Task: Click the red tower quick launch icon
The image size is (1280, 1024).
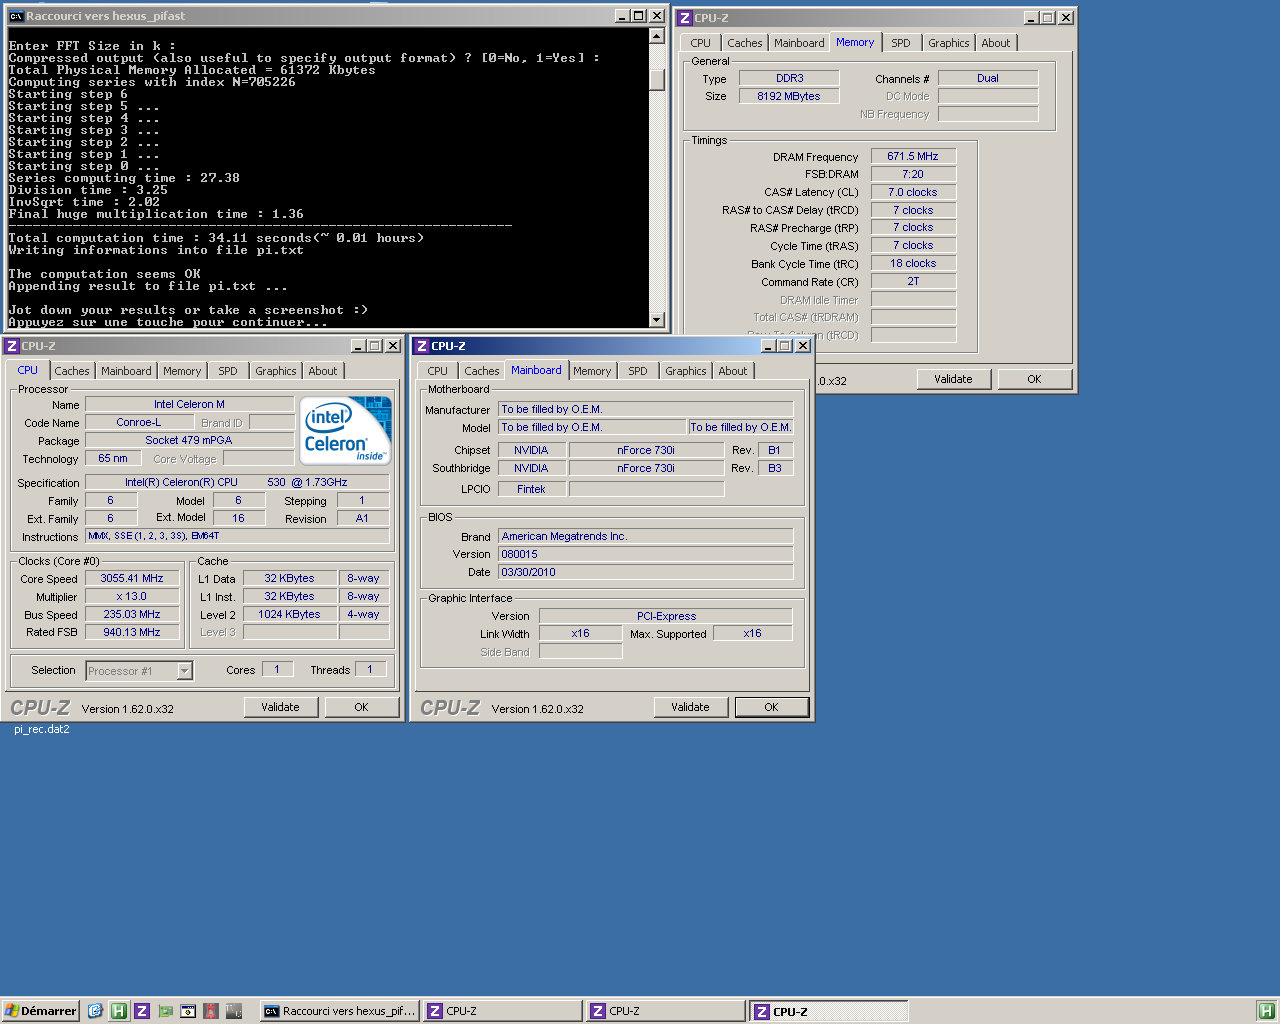Action: (x=211, y=1011)
